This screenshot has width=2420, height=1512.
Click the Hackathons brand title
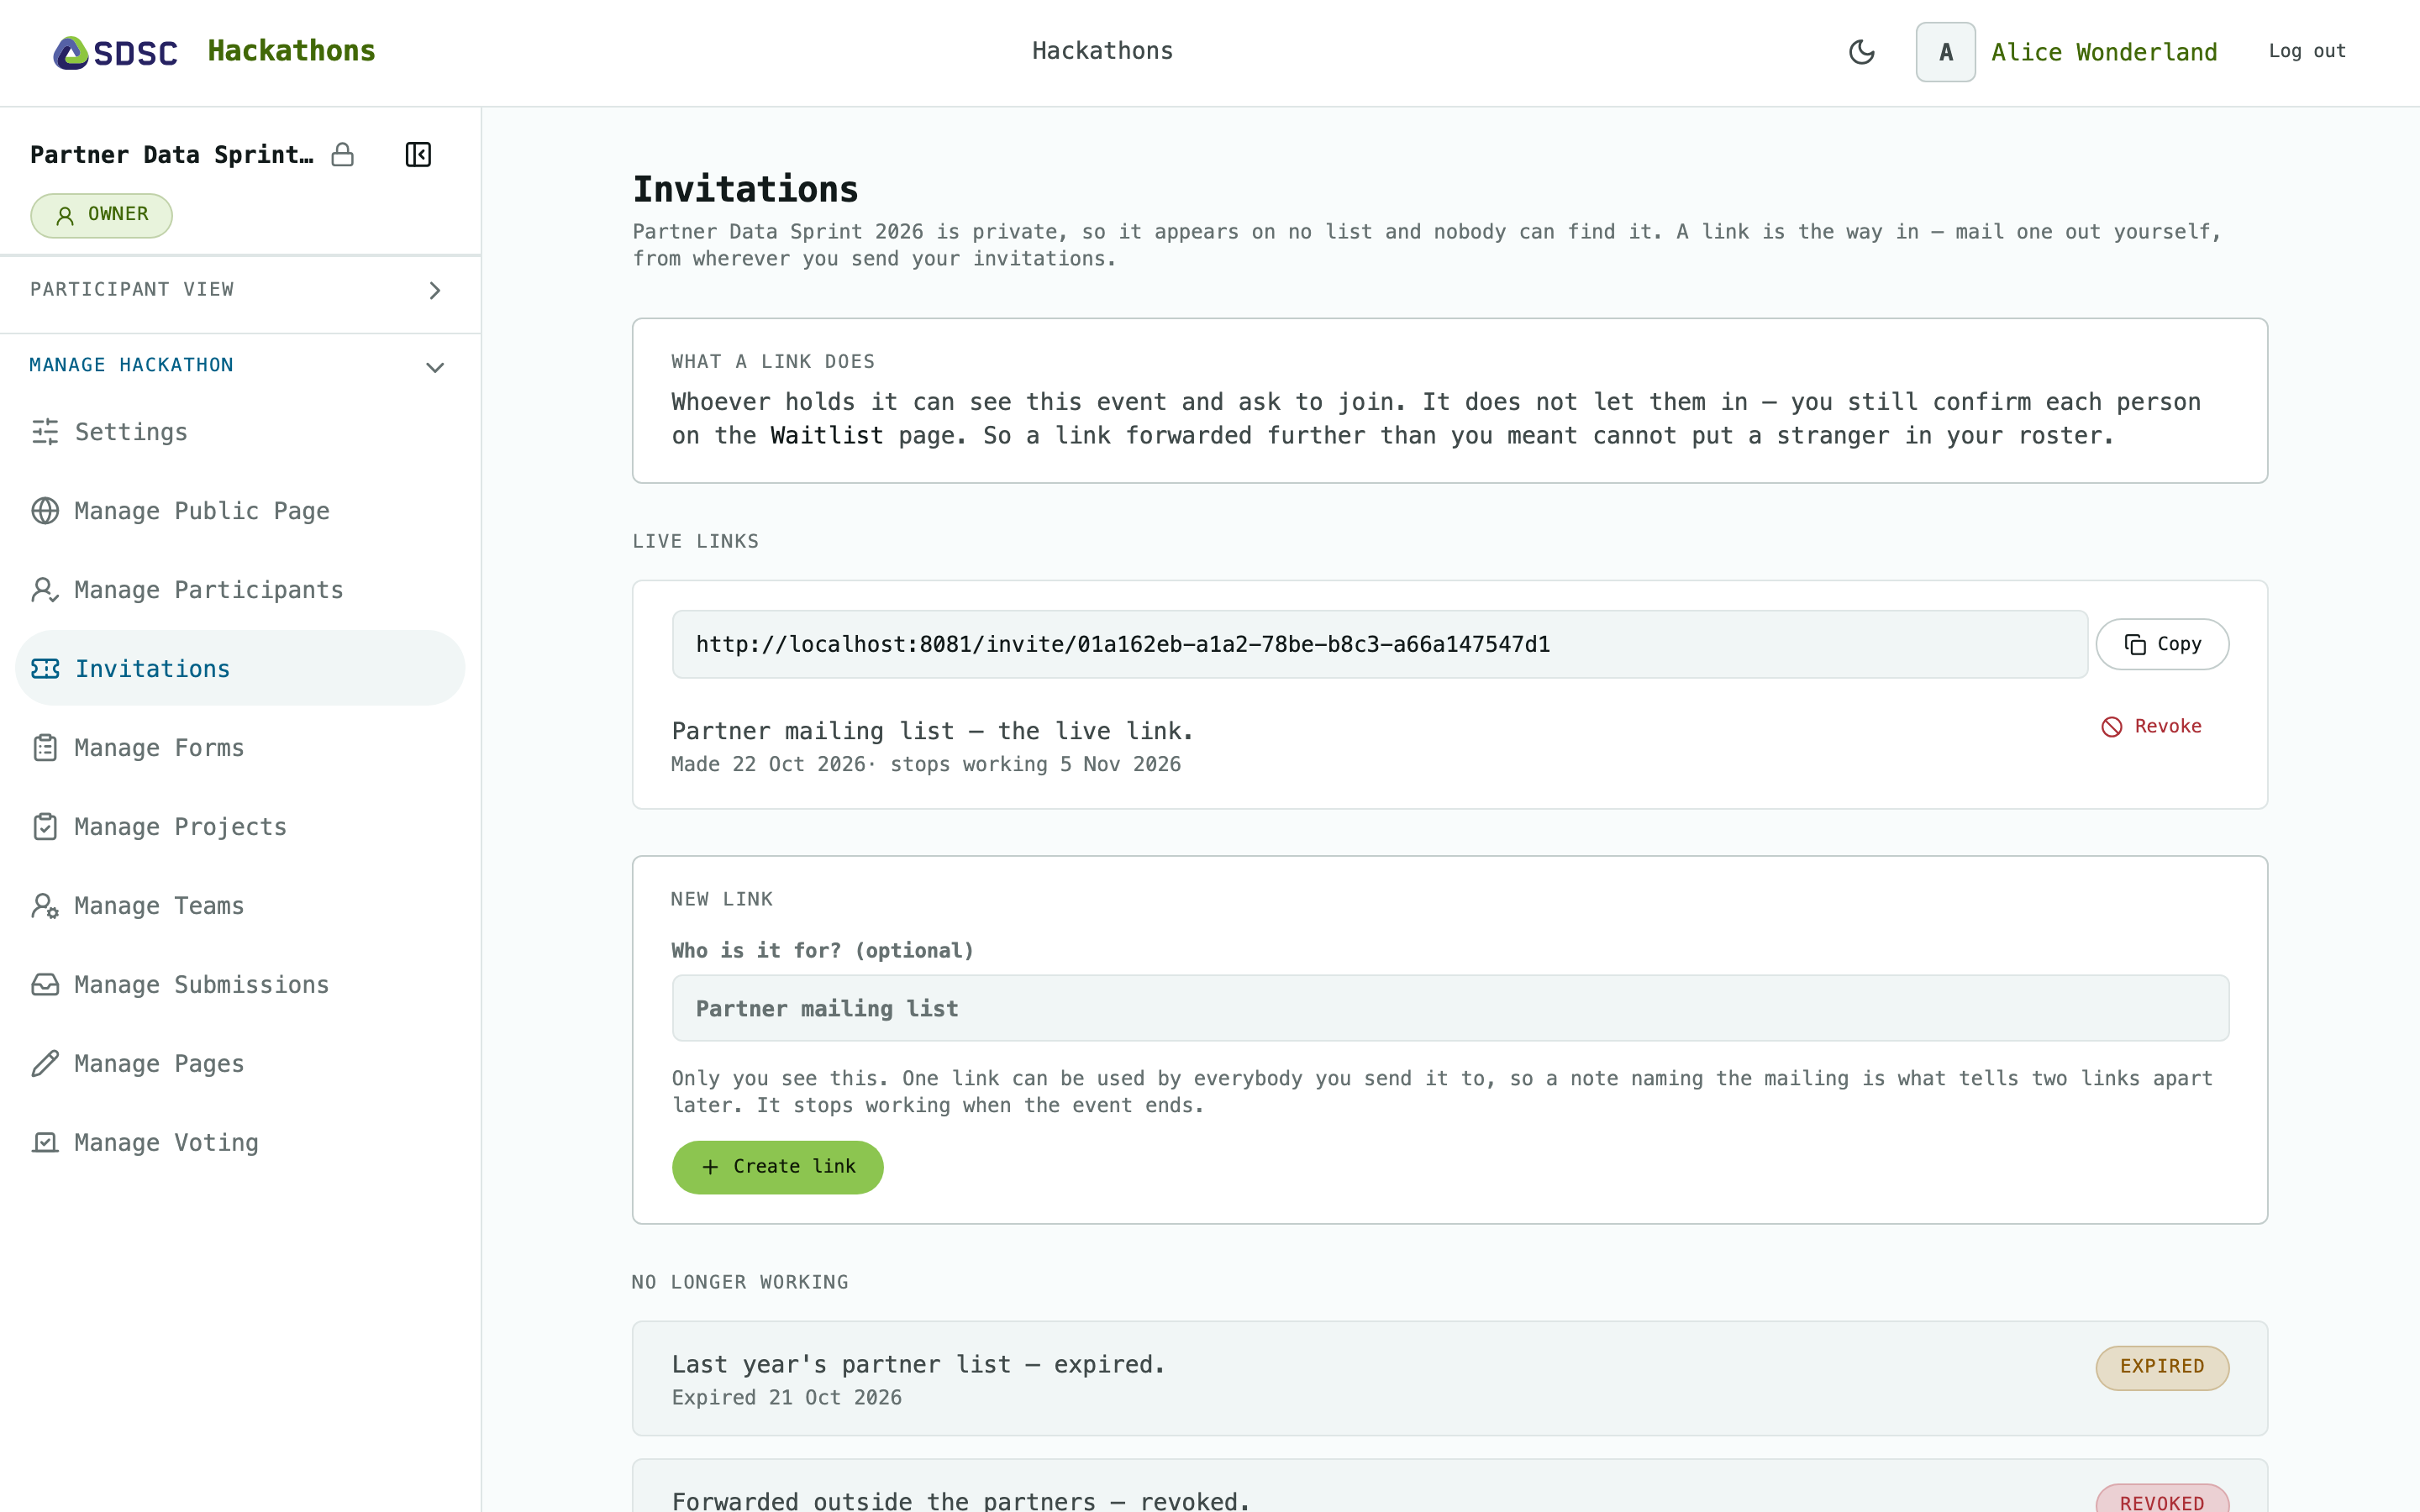[x=291, y=51]
